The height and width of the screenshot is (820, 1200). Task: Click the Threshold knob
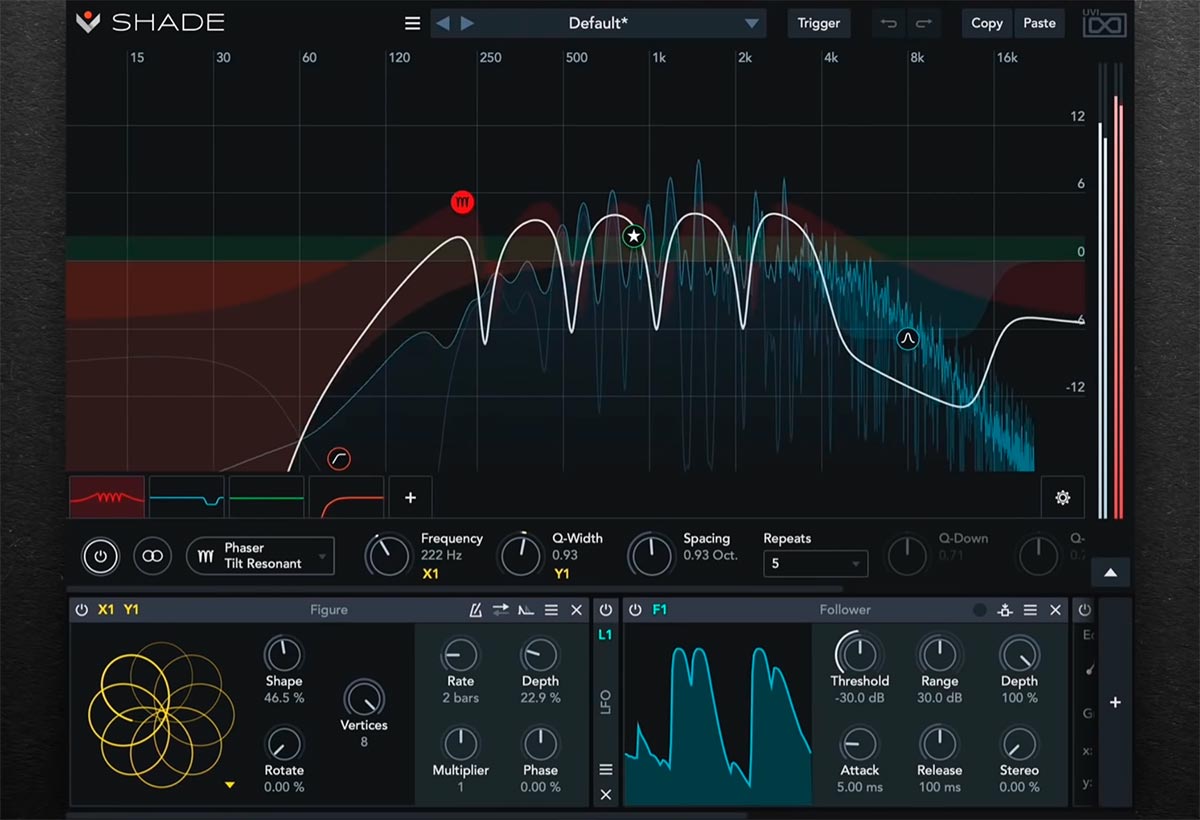pos(859,655)
